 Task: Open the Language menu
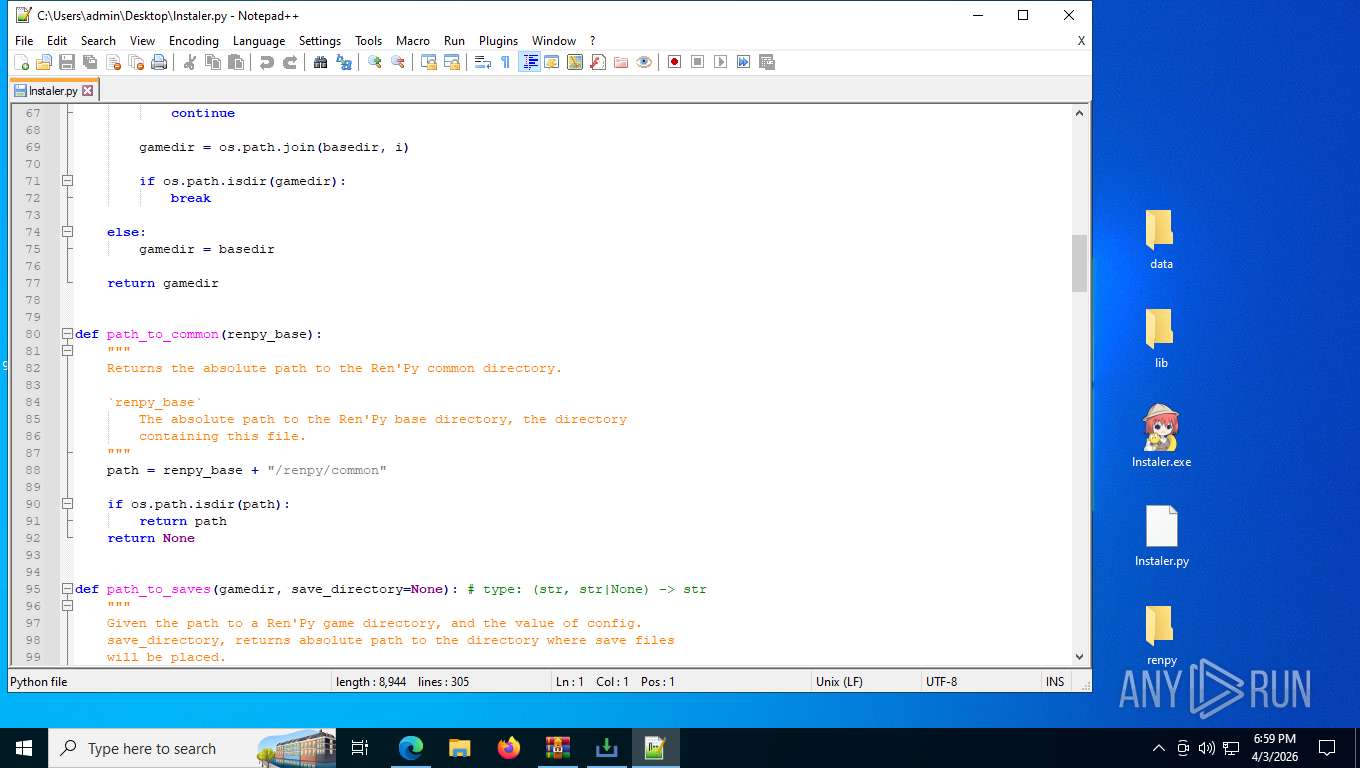click(x=259, y=41)
